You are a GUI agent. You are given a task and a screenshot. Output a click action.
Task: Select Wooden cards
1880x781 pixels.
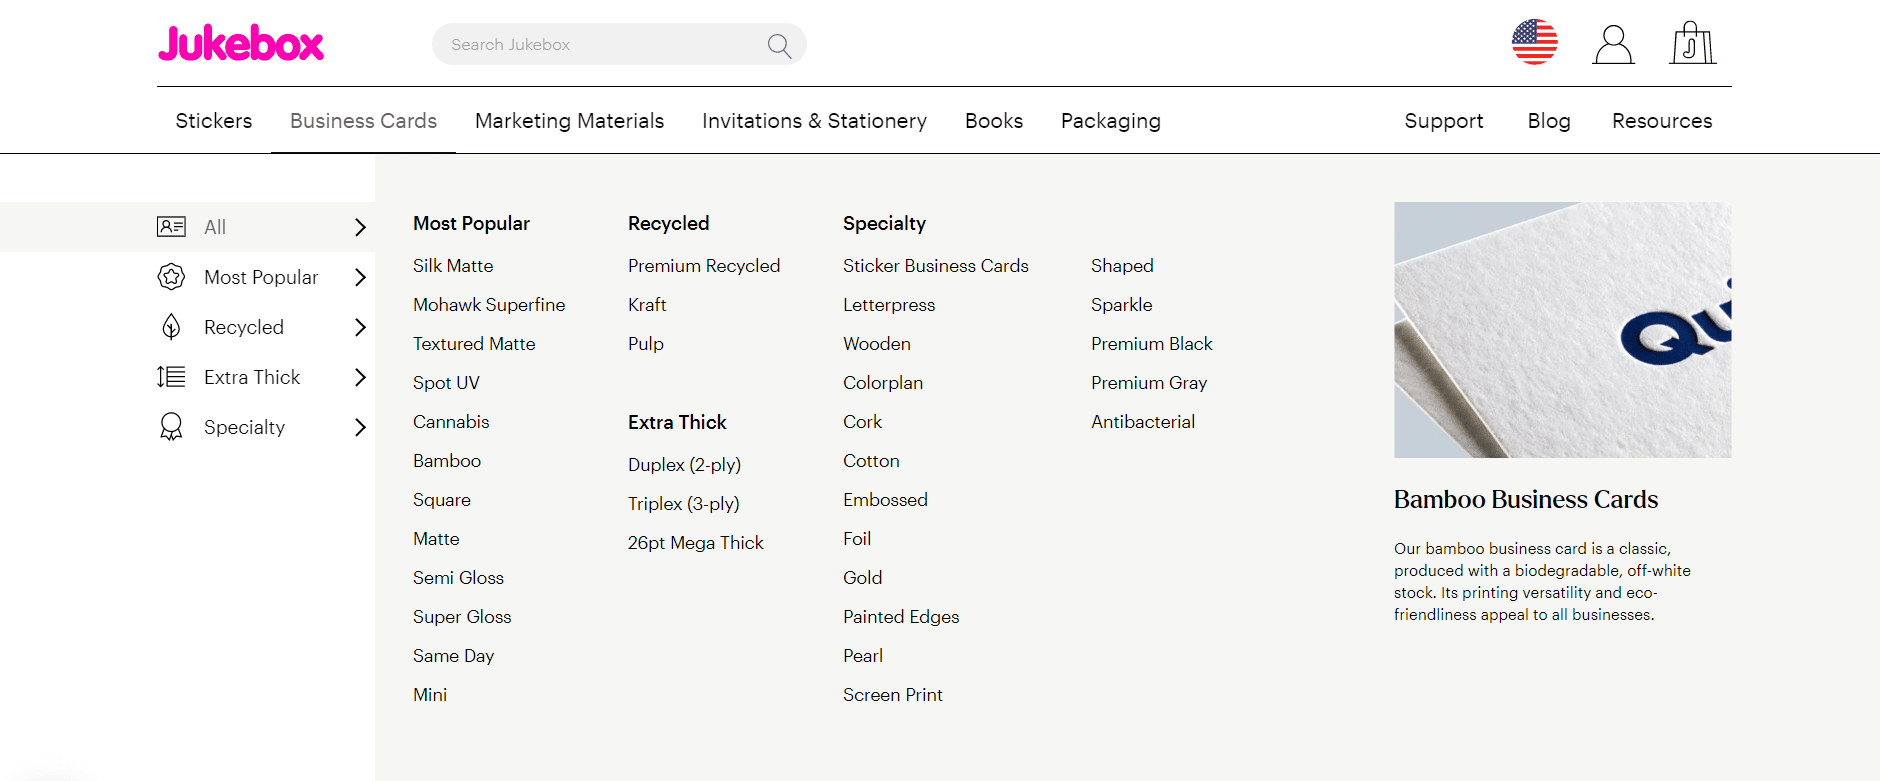coord(877,344)
